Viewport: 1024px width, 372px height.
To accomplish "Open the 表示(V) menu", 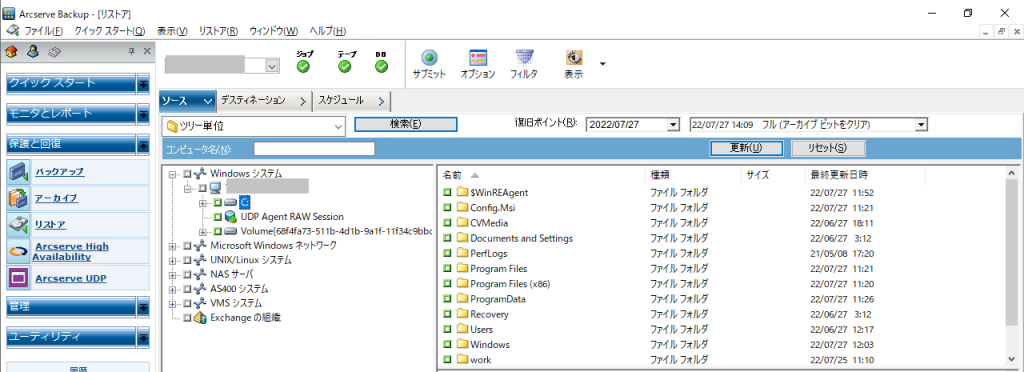I will tap(172, 31).
